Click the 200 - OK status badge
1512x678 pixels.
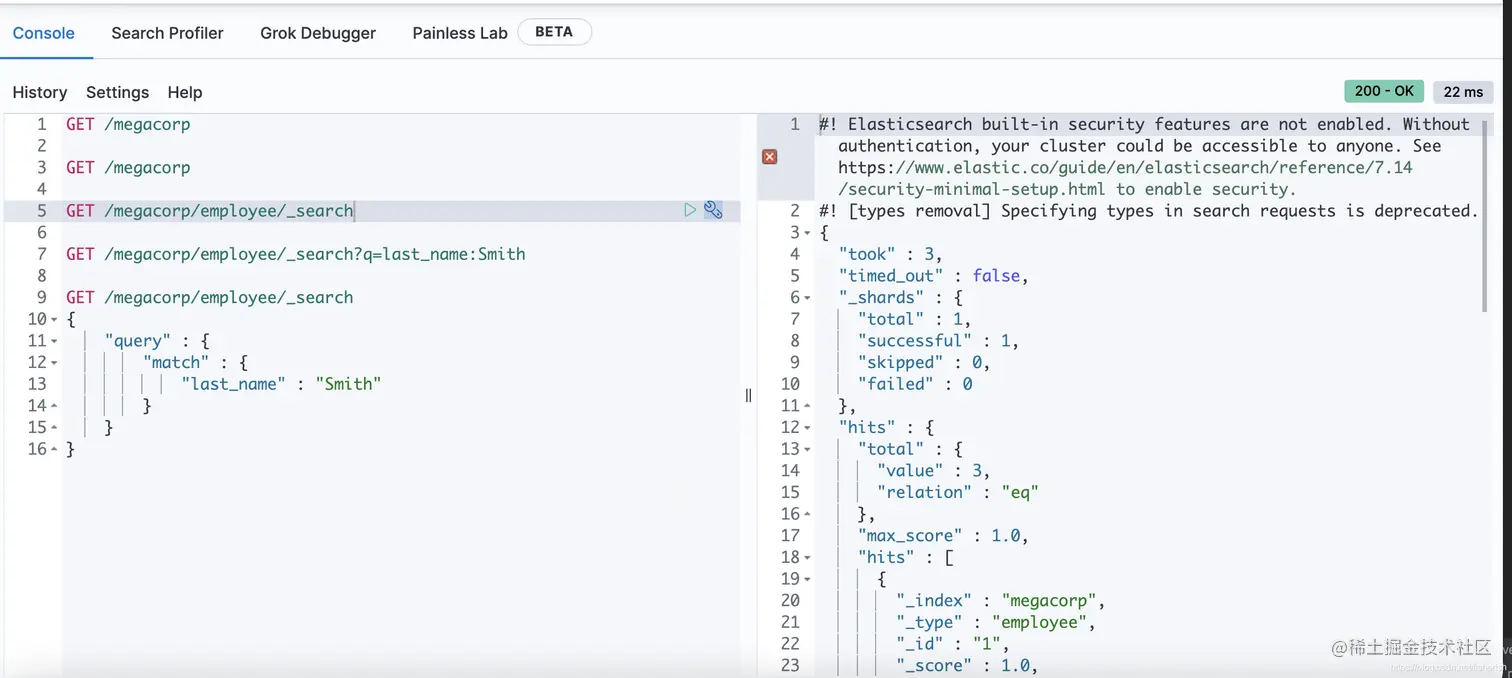1384,91
